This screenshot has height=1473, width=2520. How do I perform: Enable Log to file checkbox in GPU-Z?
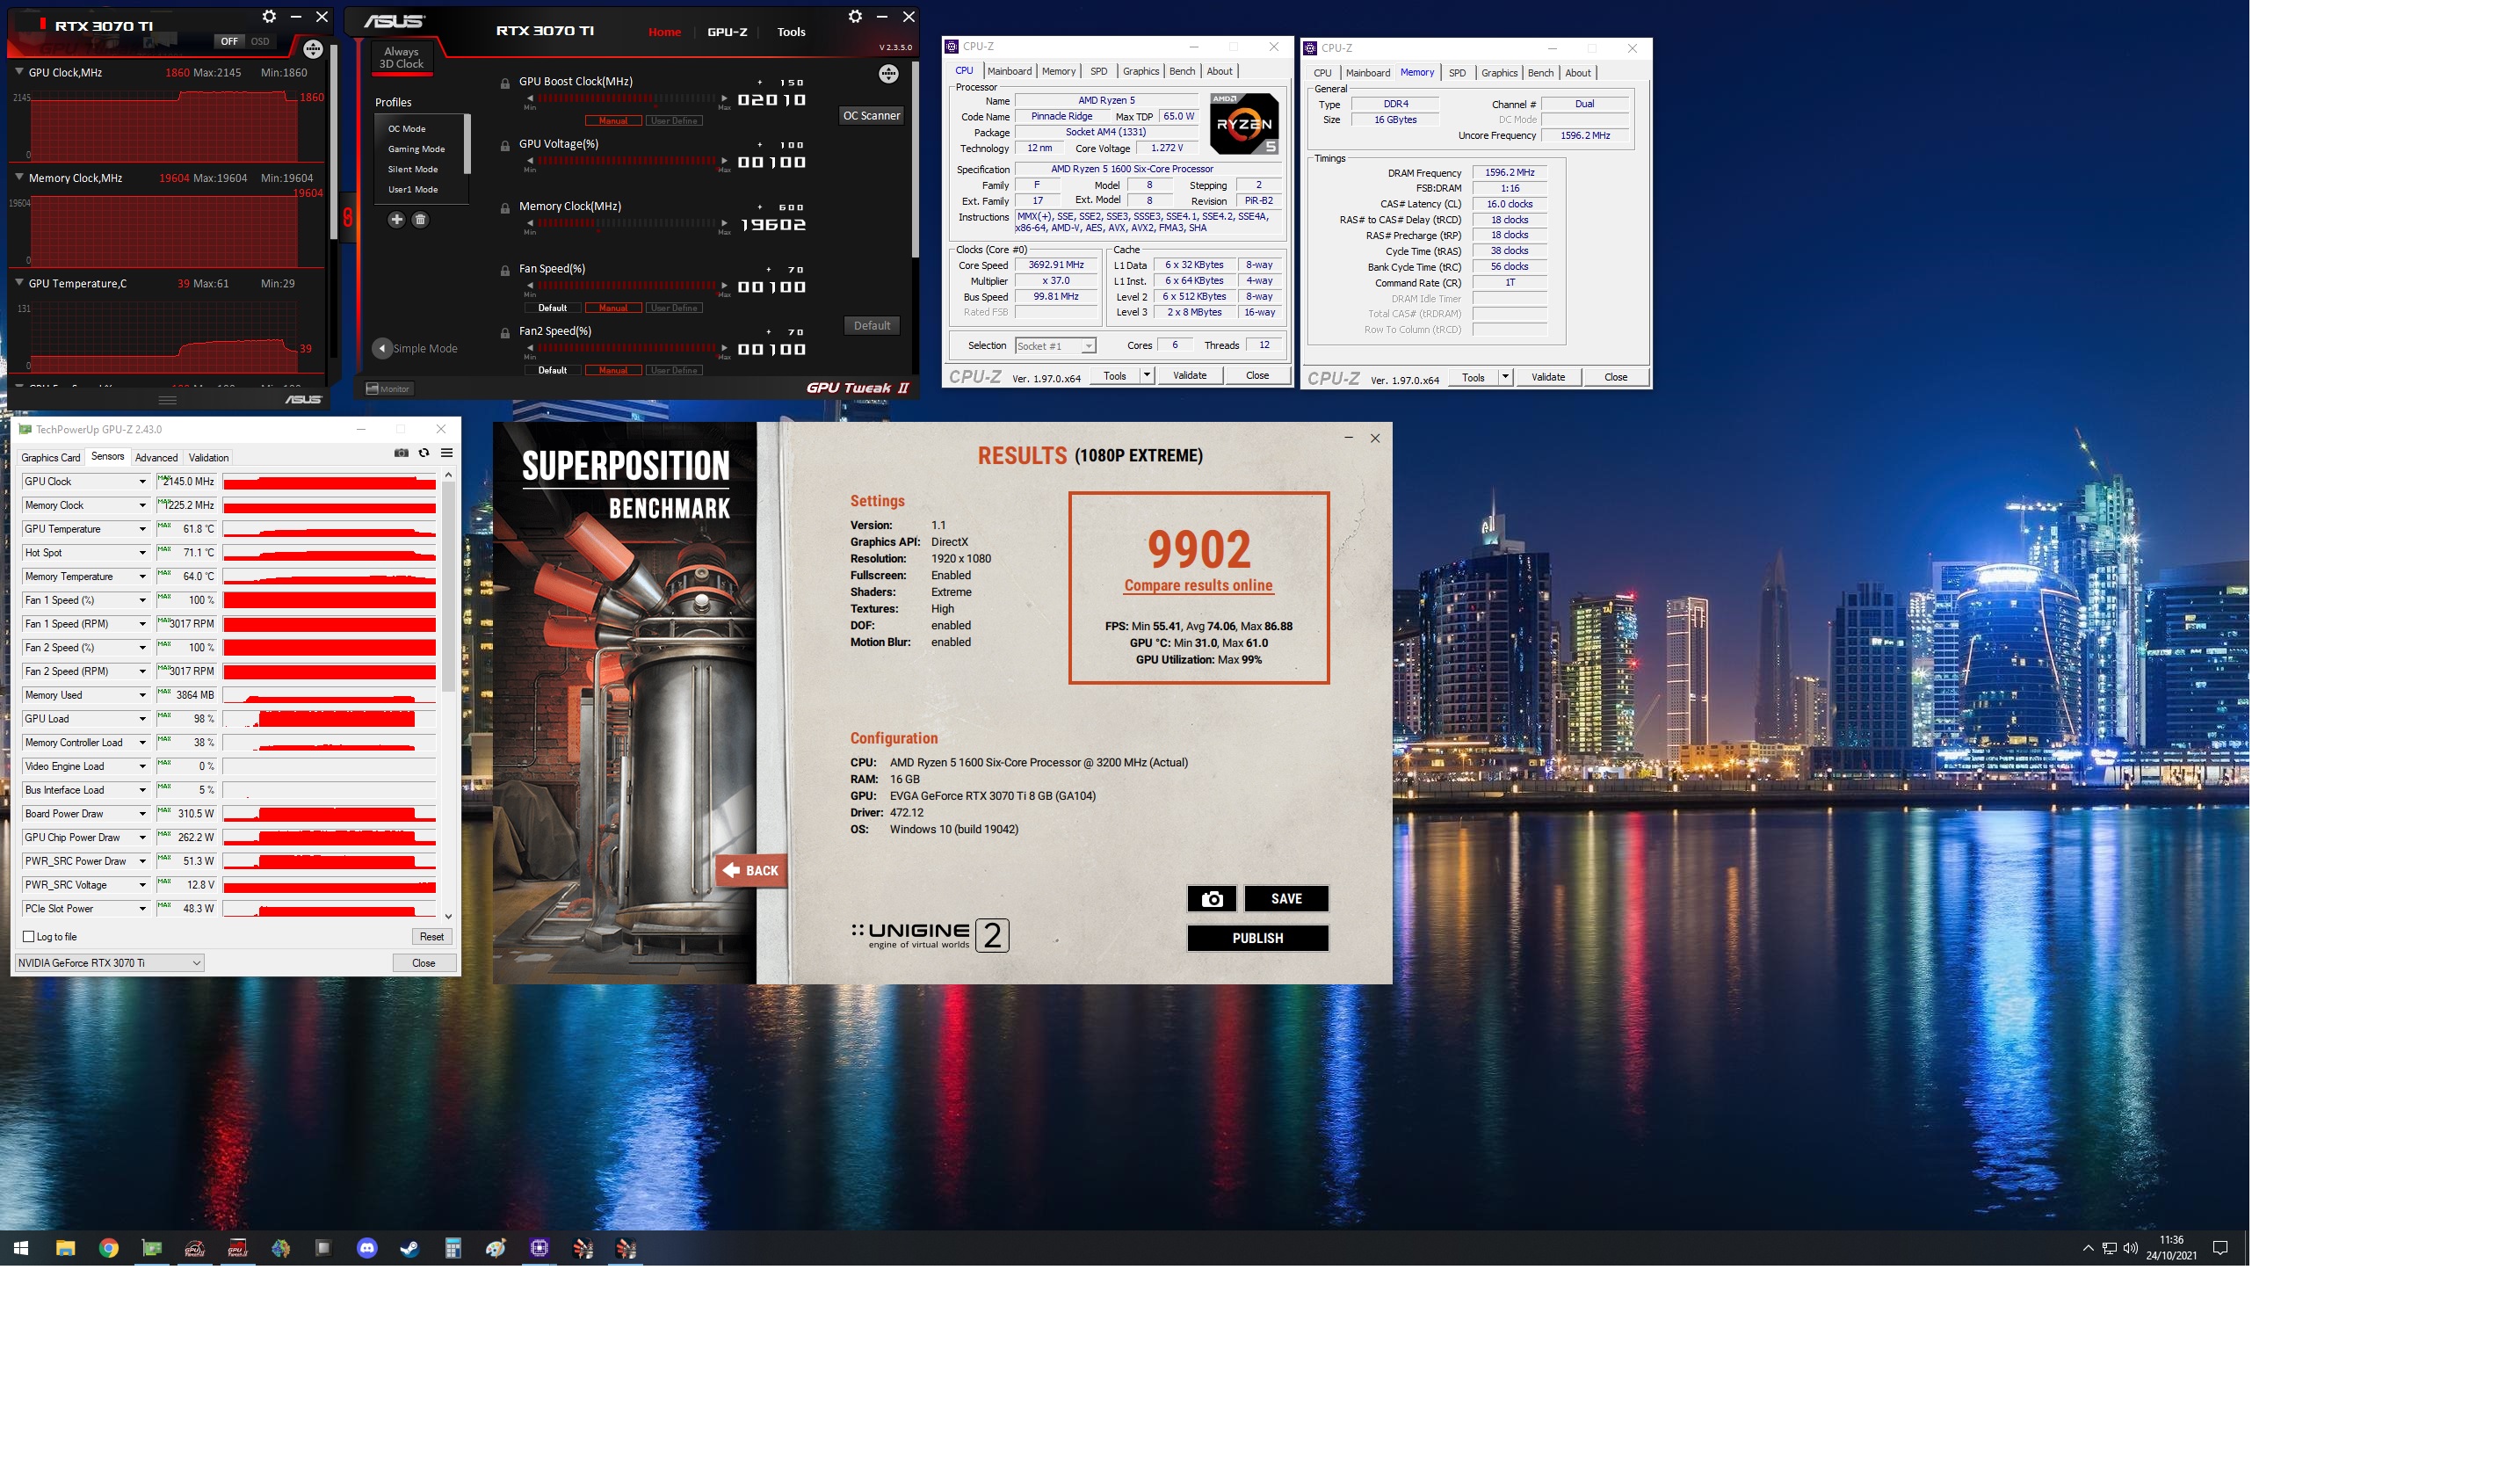28,937
